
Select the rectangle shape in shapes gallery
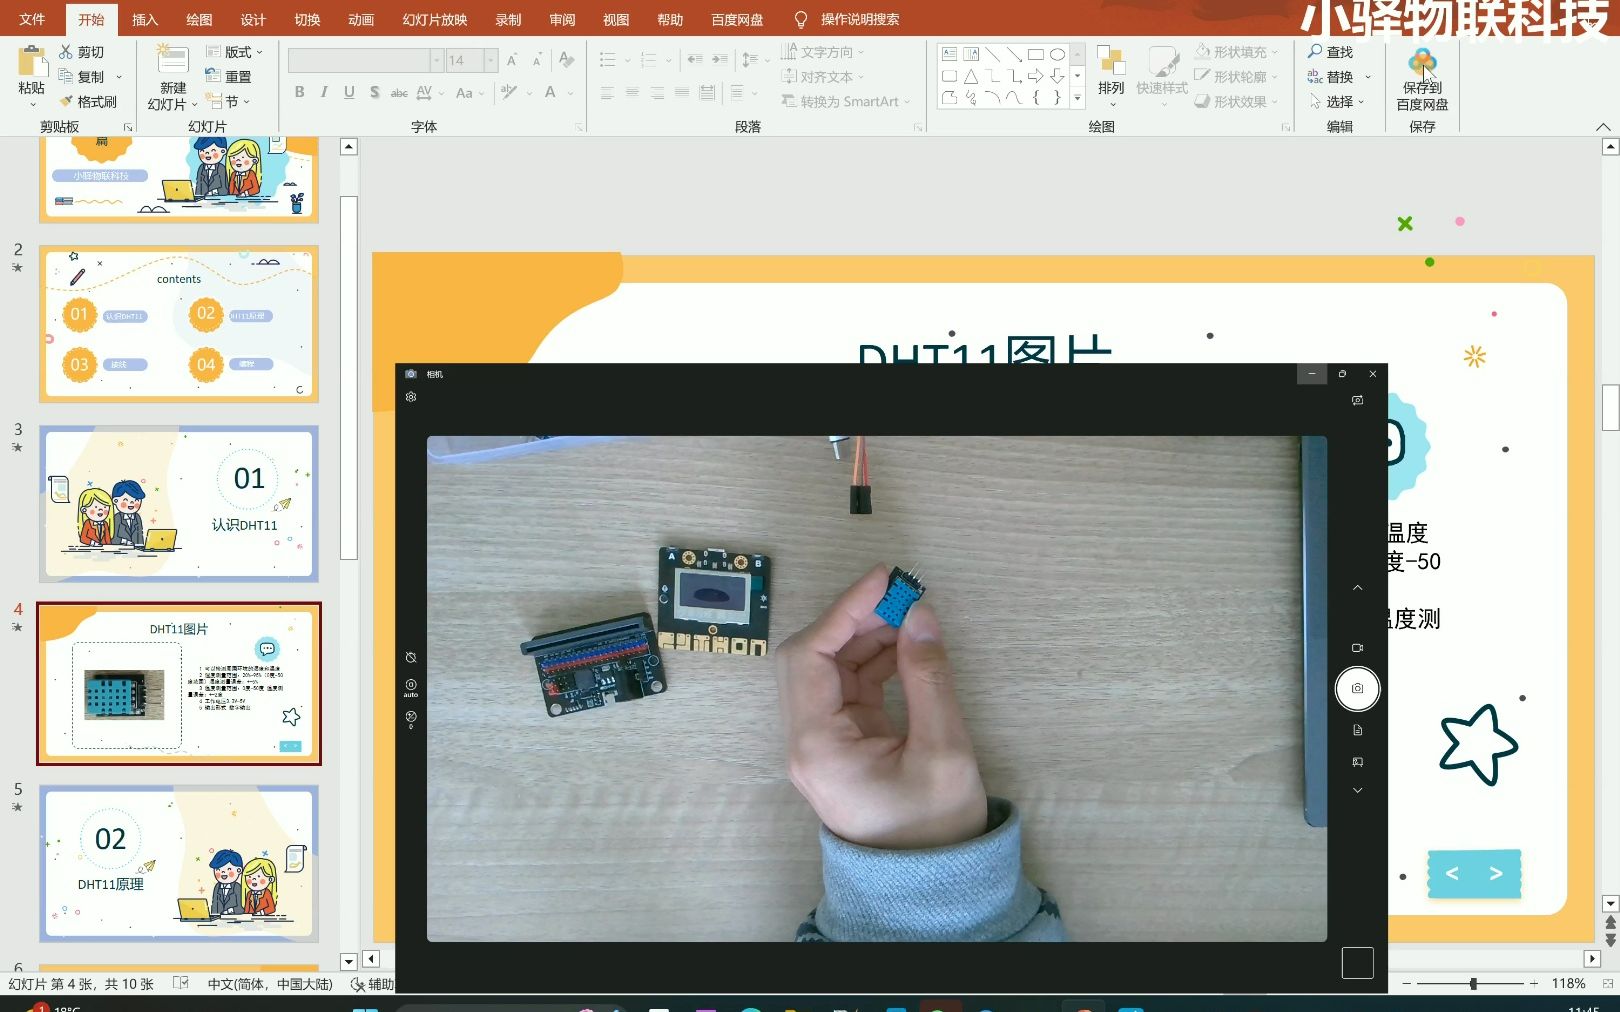click(x=1036, y=54)
